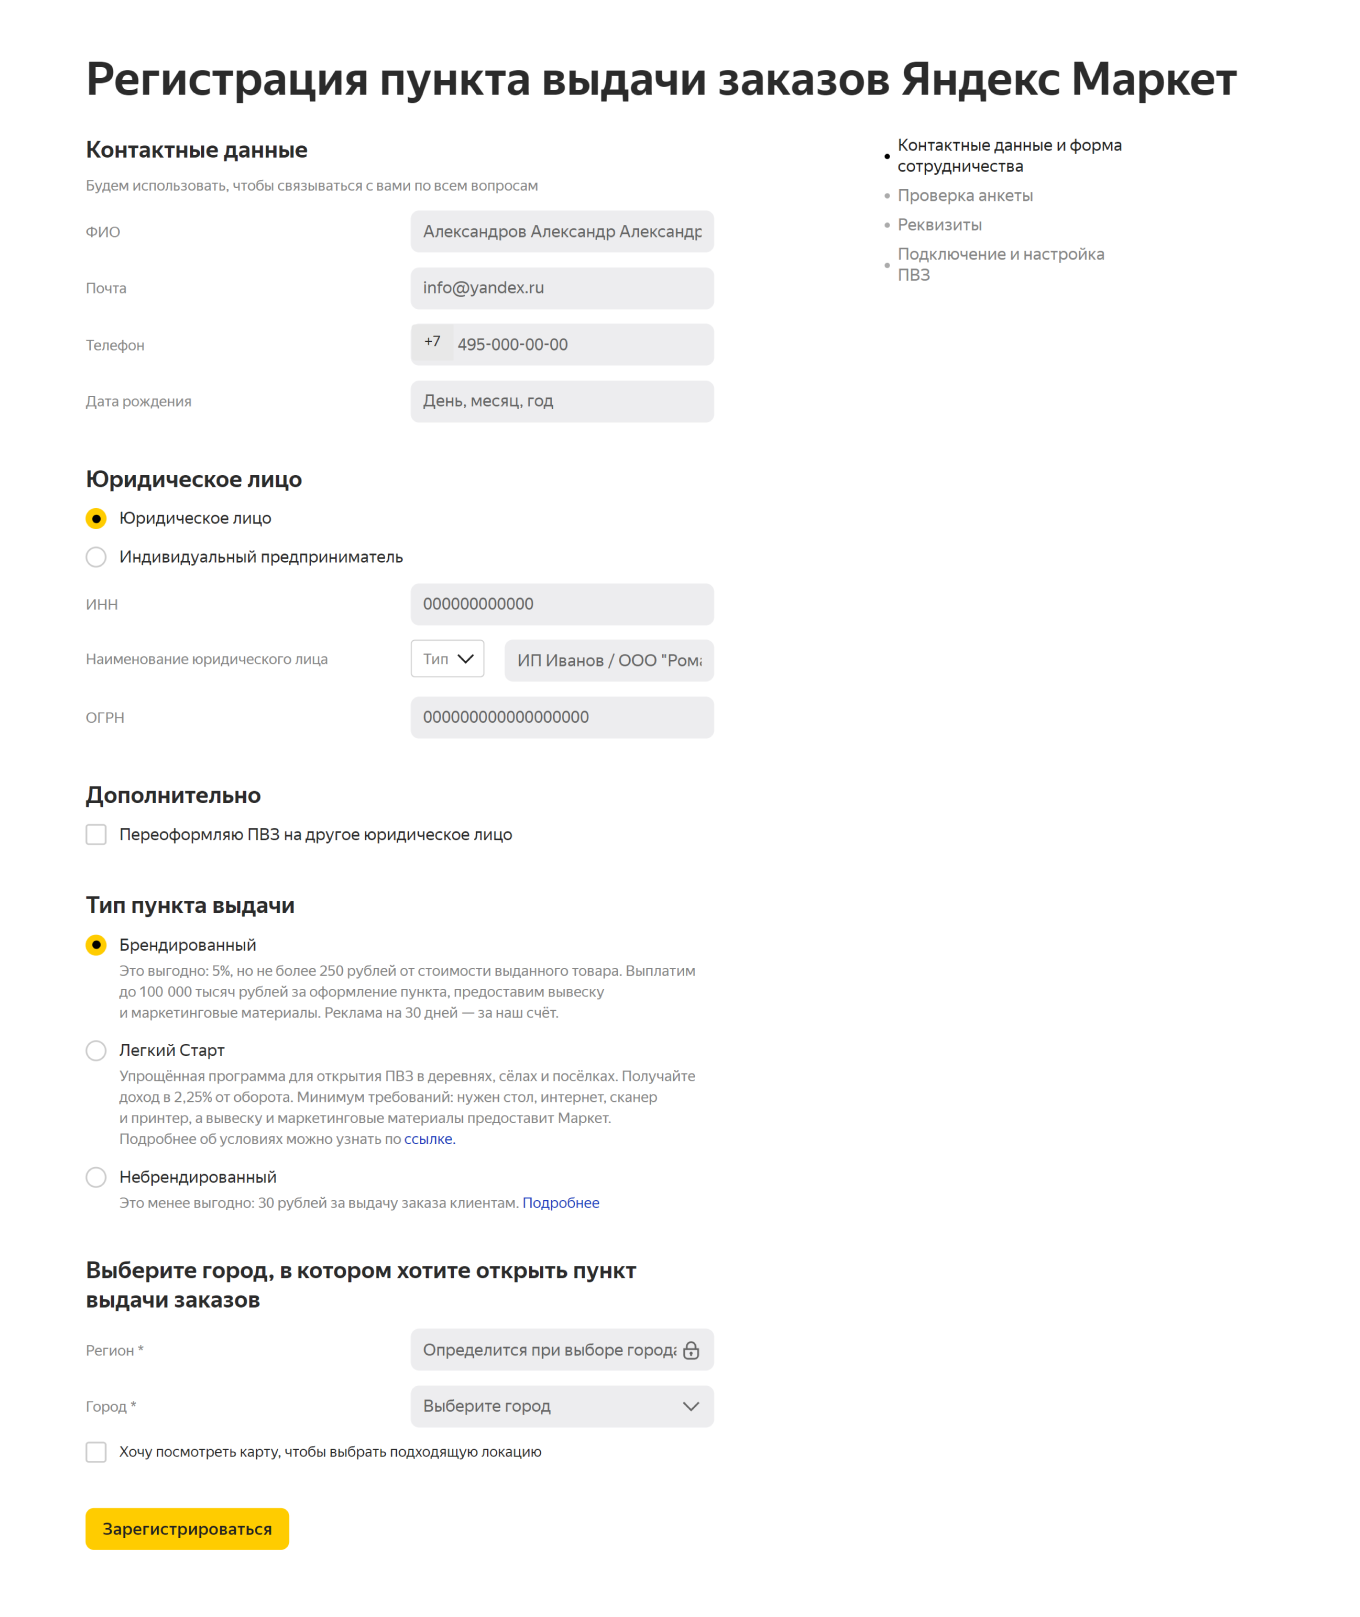Expand the Выберите город dropdown
The height and width of the screenshot is (1617, 1360).
pos(560,1406)
